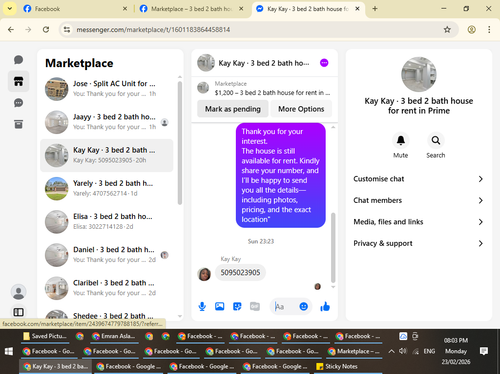Expand Customise chat options
This screenshot has width=500, height=374.
tap(419, 179)
